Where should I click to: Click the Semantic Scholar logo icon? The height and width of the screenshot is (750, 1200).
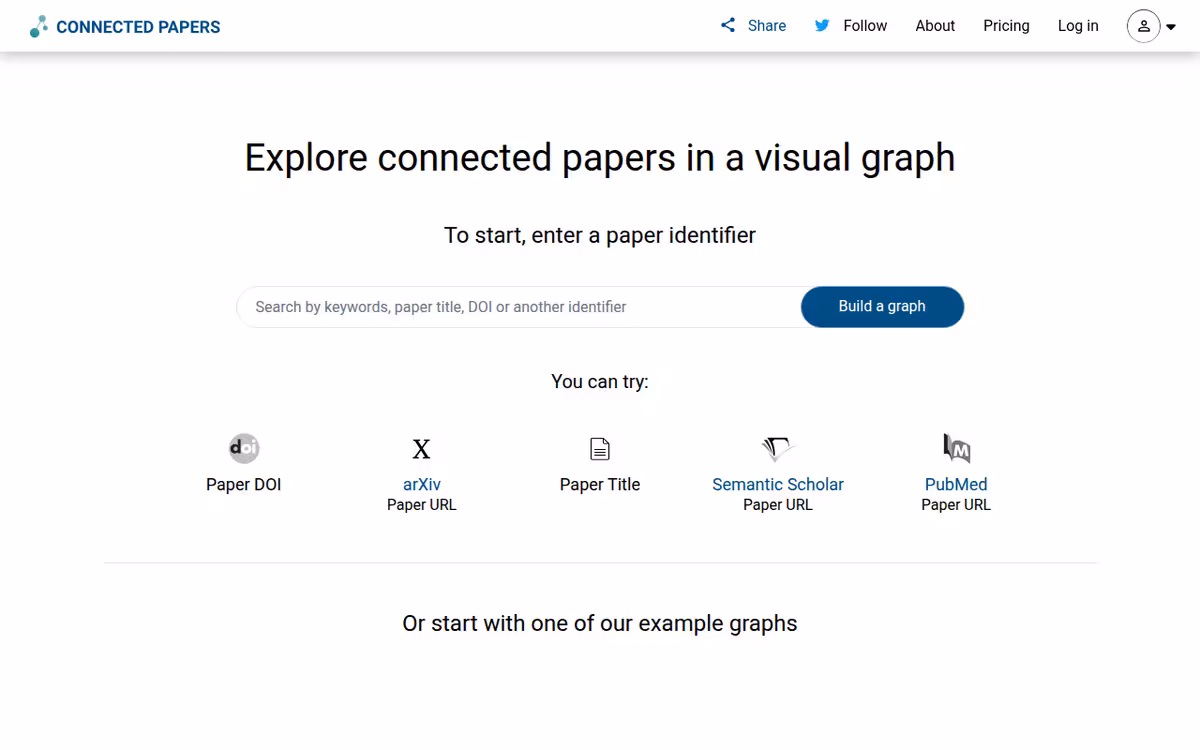pos(778,448)
